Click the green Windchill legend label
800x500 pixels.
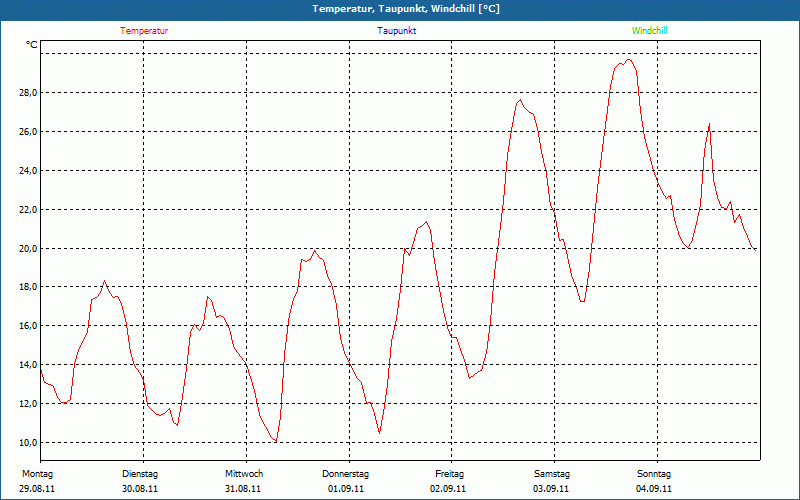[649, 31]
